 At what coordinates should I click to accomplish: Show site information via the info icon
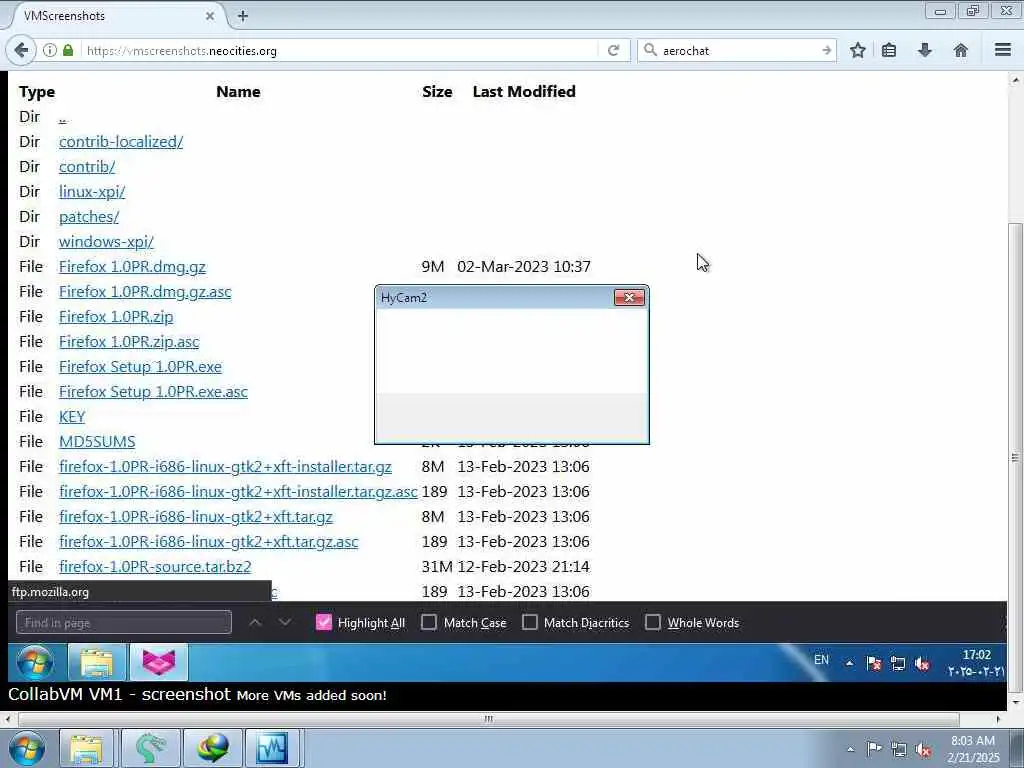click(x=50, y=50)
